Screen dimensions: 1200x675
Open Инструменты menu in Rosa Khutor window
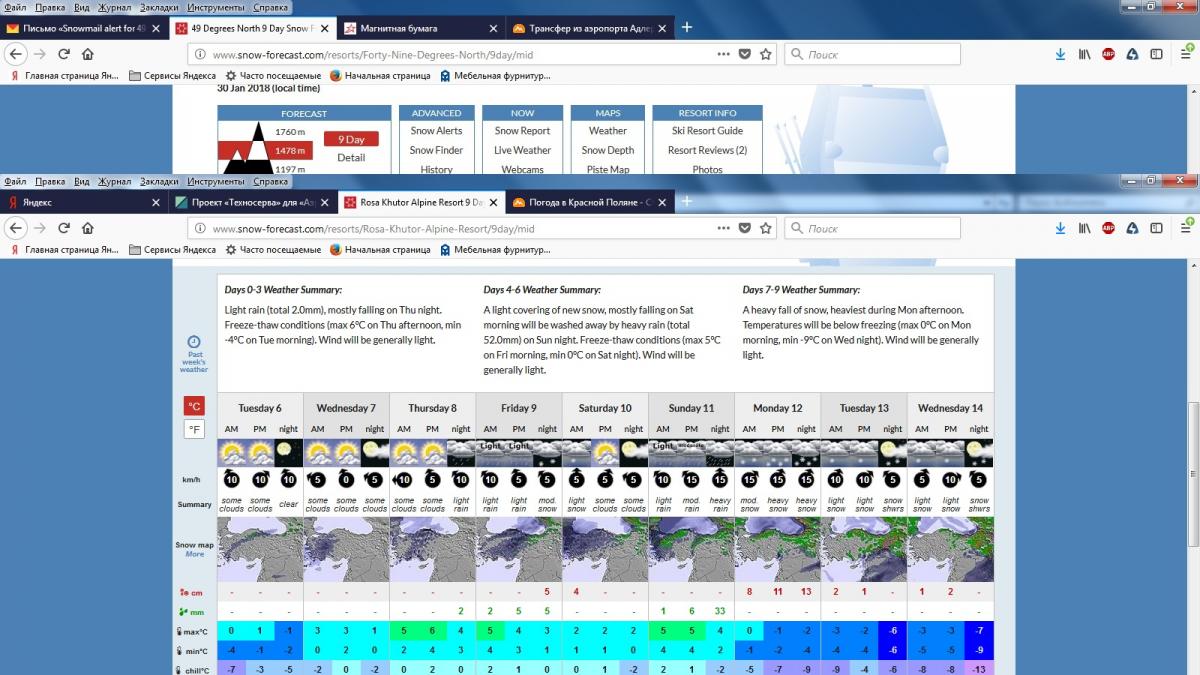pos(216,182)
